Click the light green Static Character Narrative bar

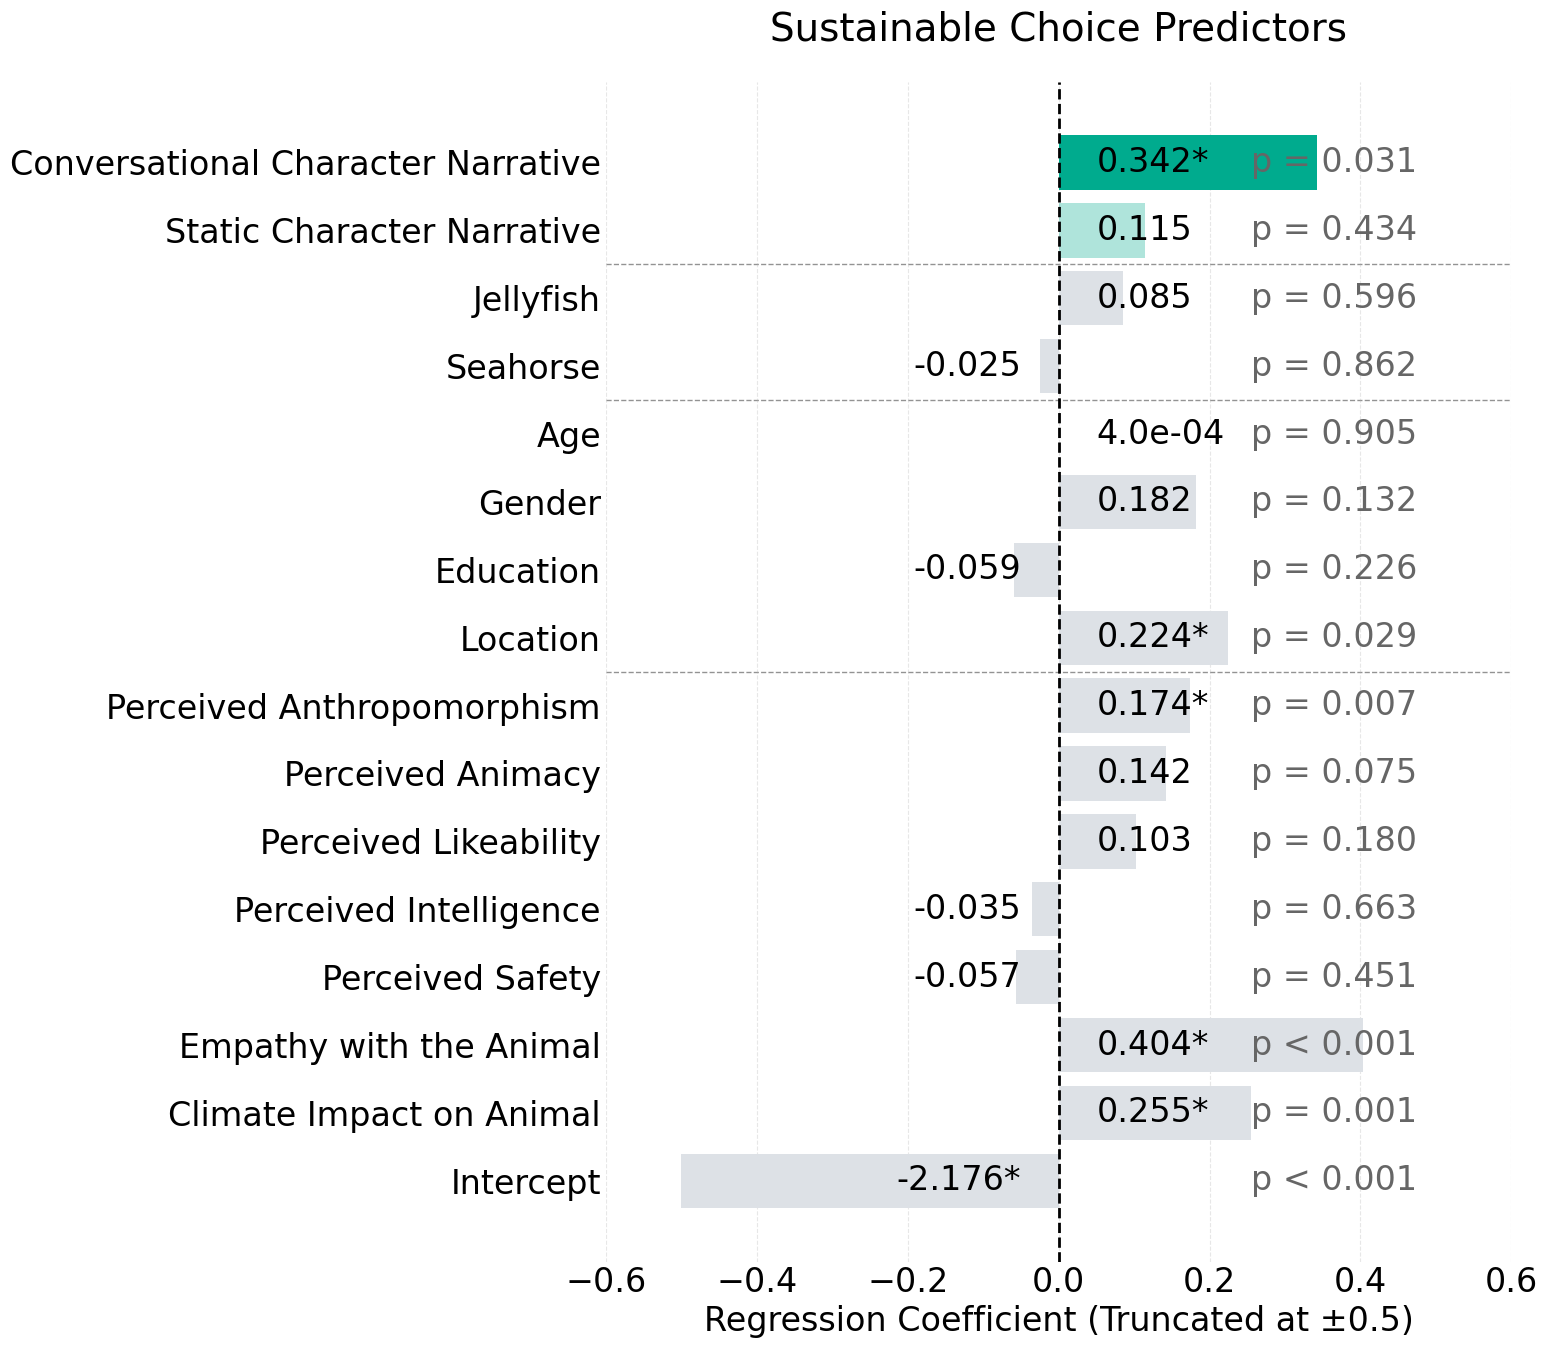1102,231
